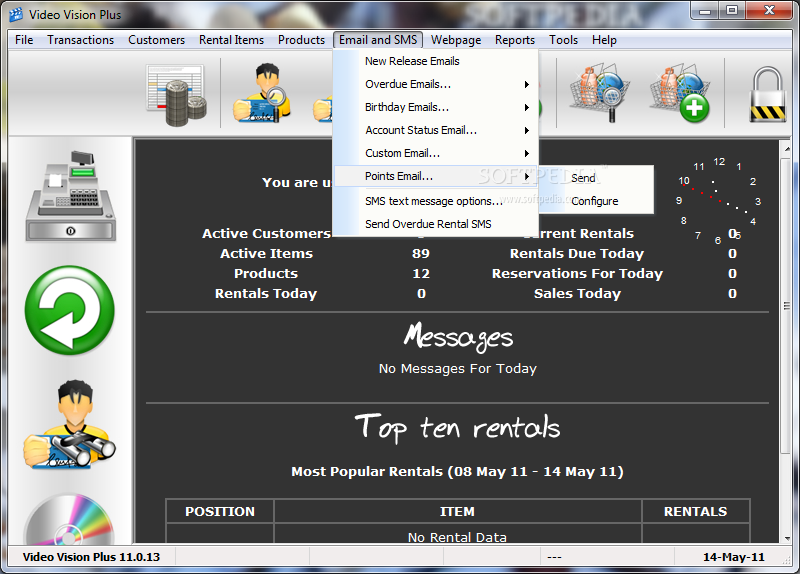The width and height of the screenshot is (800, 574).
Task: Expand Birthday Emails submenu
Action: [x=436, y=107]
